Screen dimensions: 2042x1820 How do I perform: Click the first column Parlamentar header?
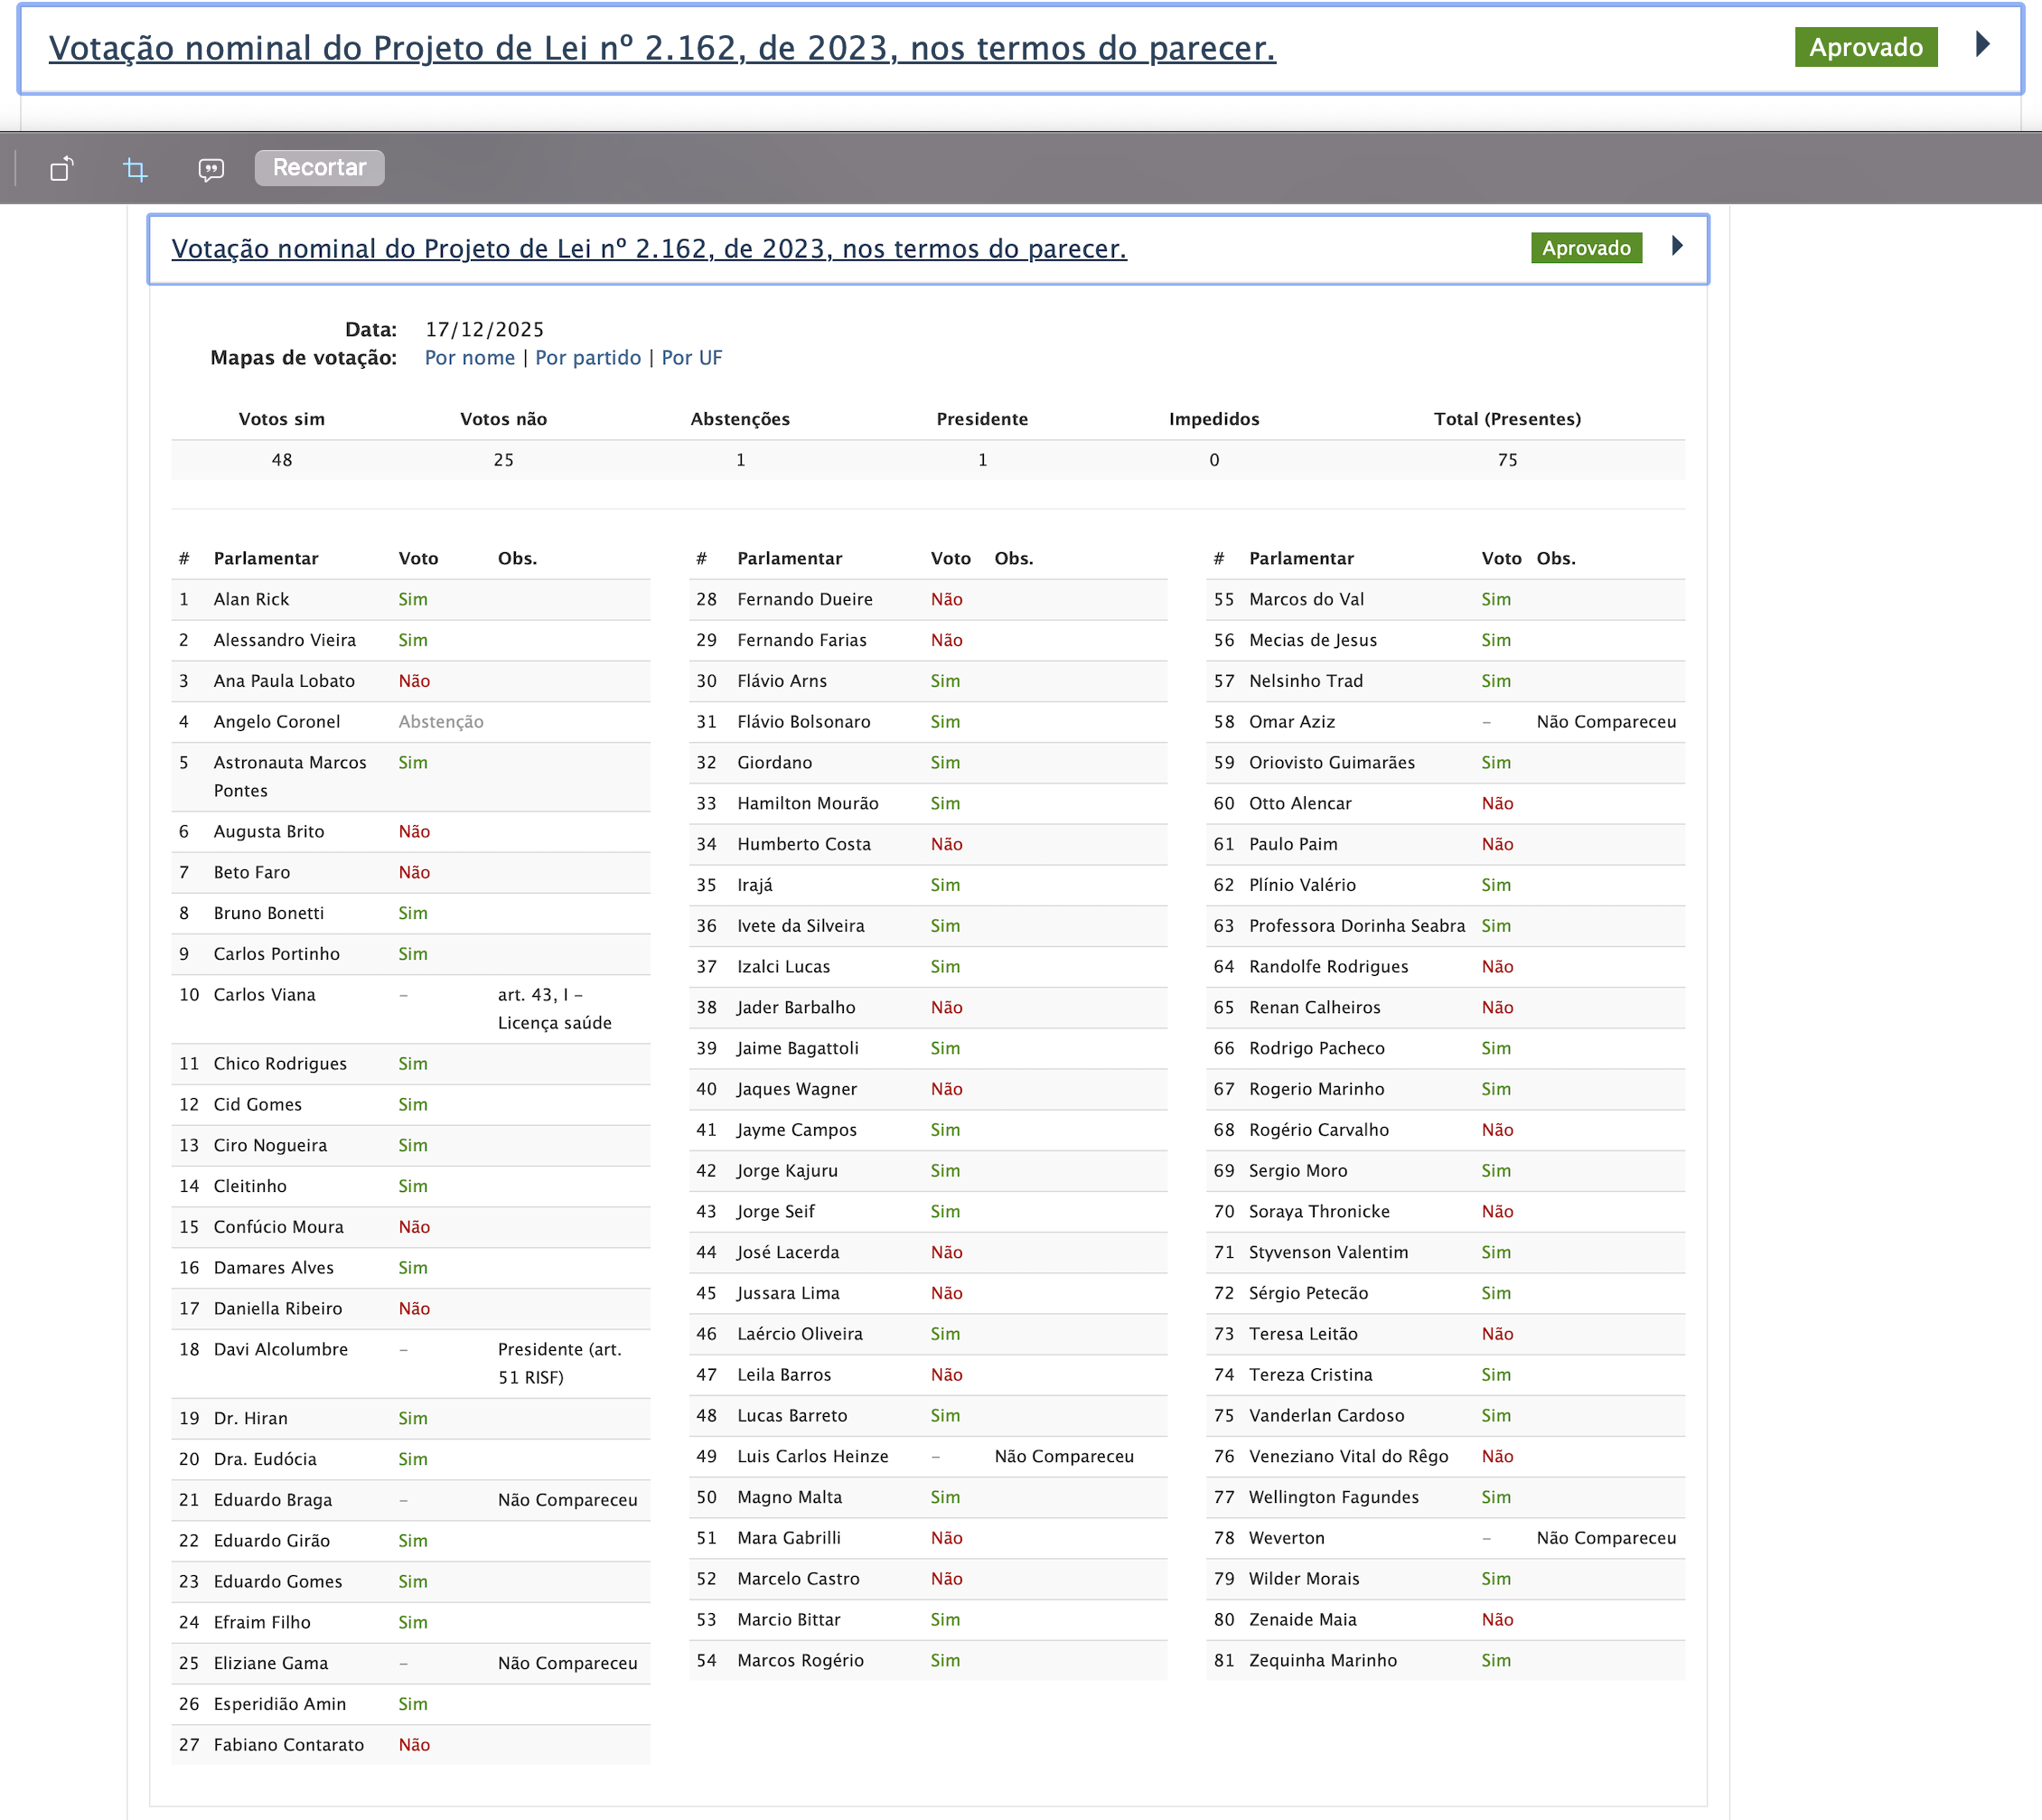pyautogui.click(x=266, y=559)
